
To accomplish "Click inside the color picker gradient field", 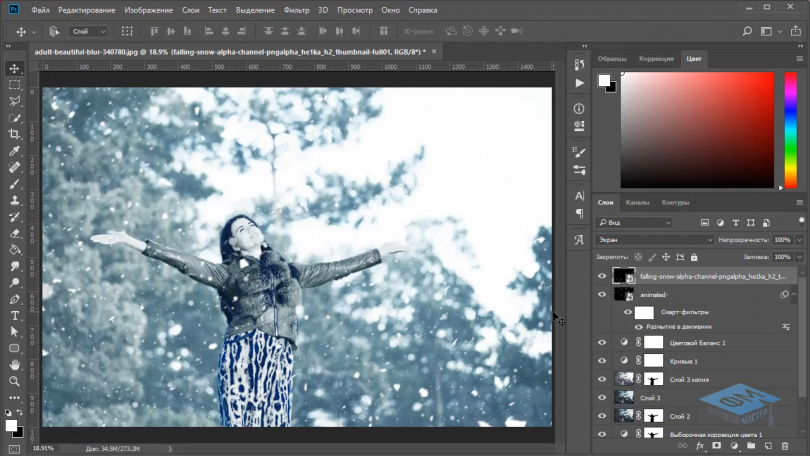I will [696, 130].
